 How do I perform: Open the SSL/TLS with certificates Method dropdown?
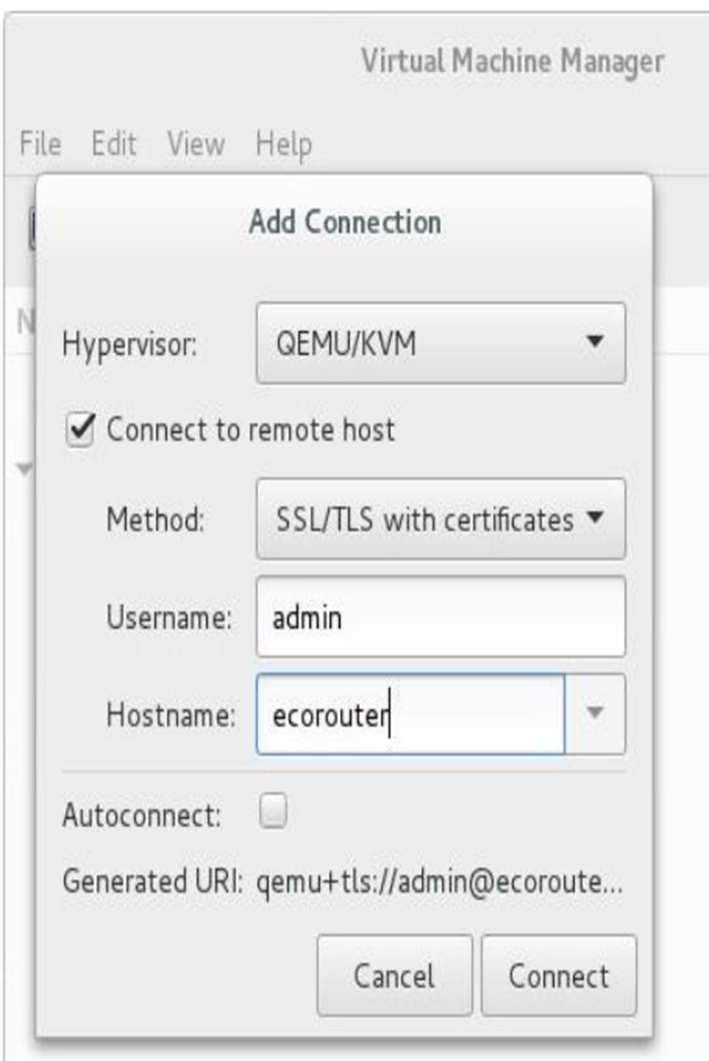(x=440, y=519)
